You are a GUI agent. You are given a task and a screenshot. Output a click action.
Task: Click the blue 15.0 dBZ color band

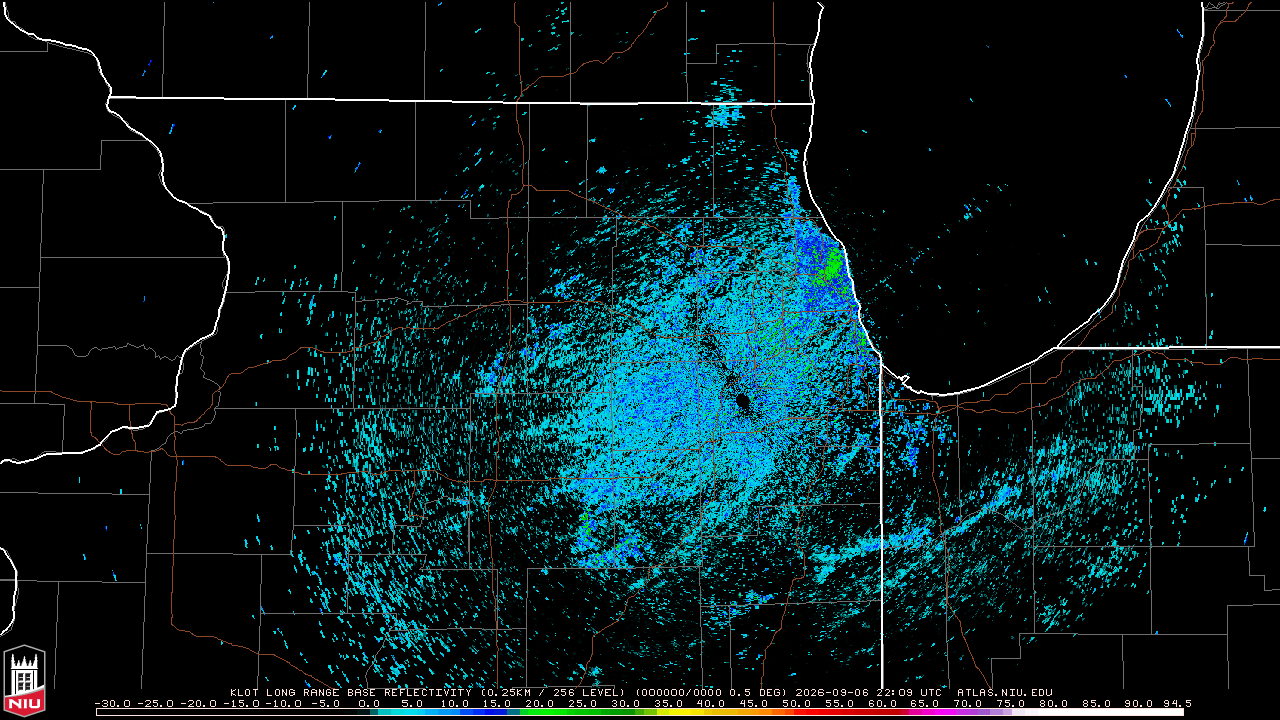498,711
